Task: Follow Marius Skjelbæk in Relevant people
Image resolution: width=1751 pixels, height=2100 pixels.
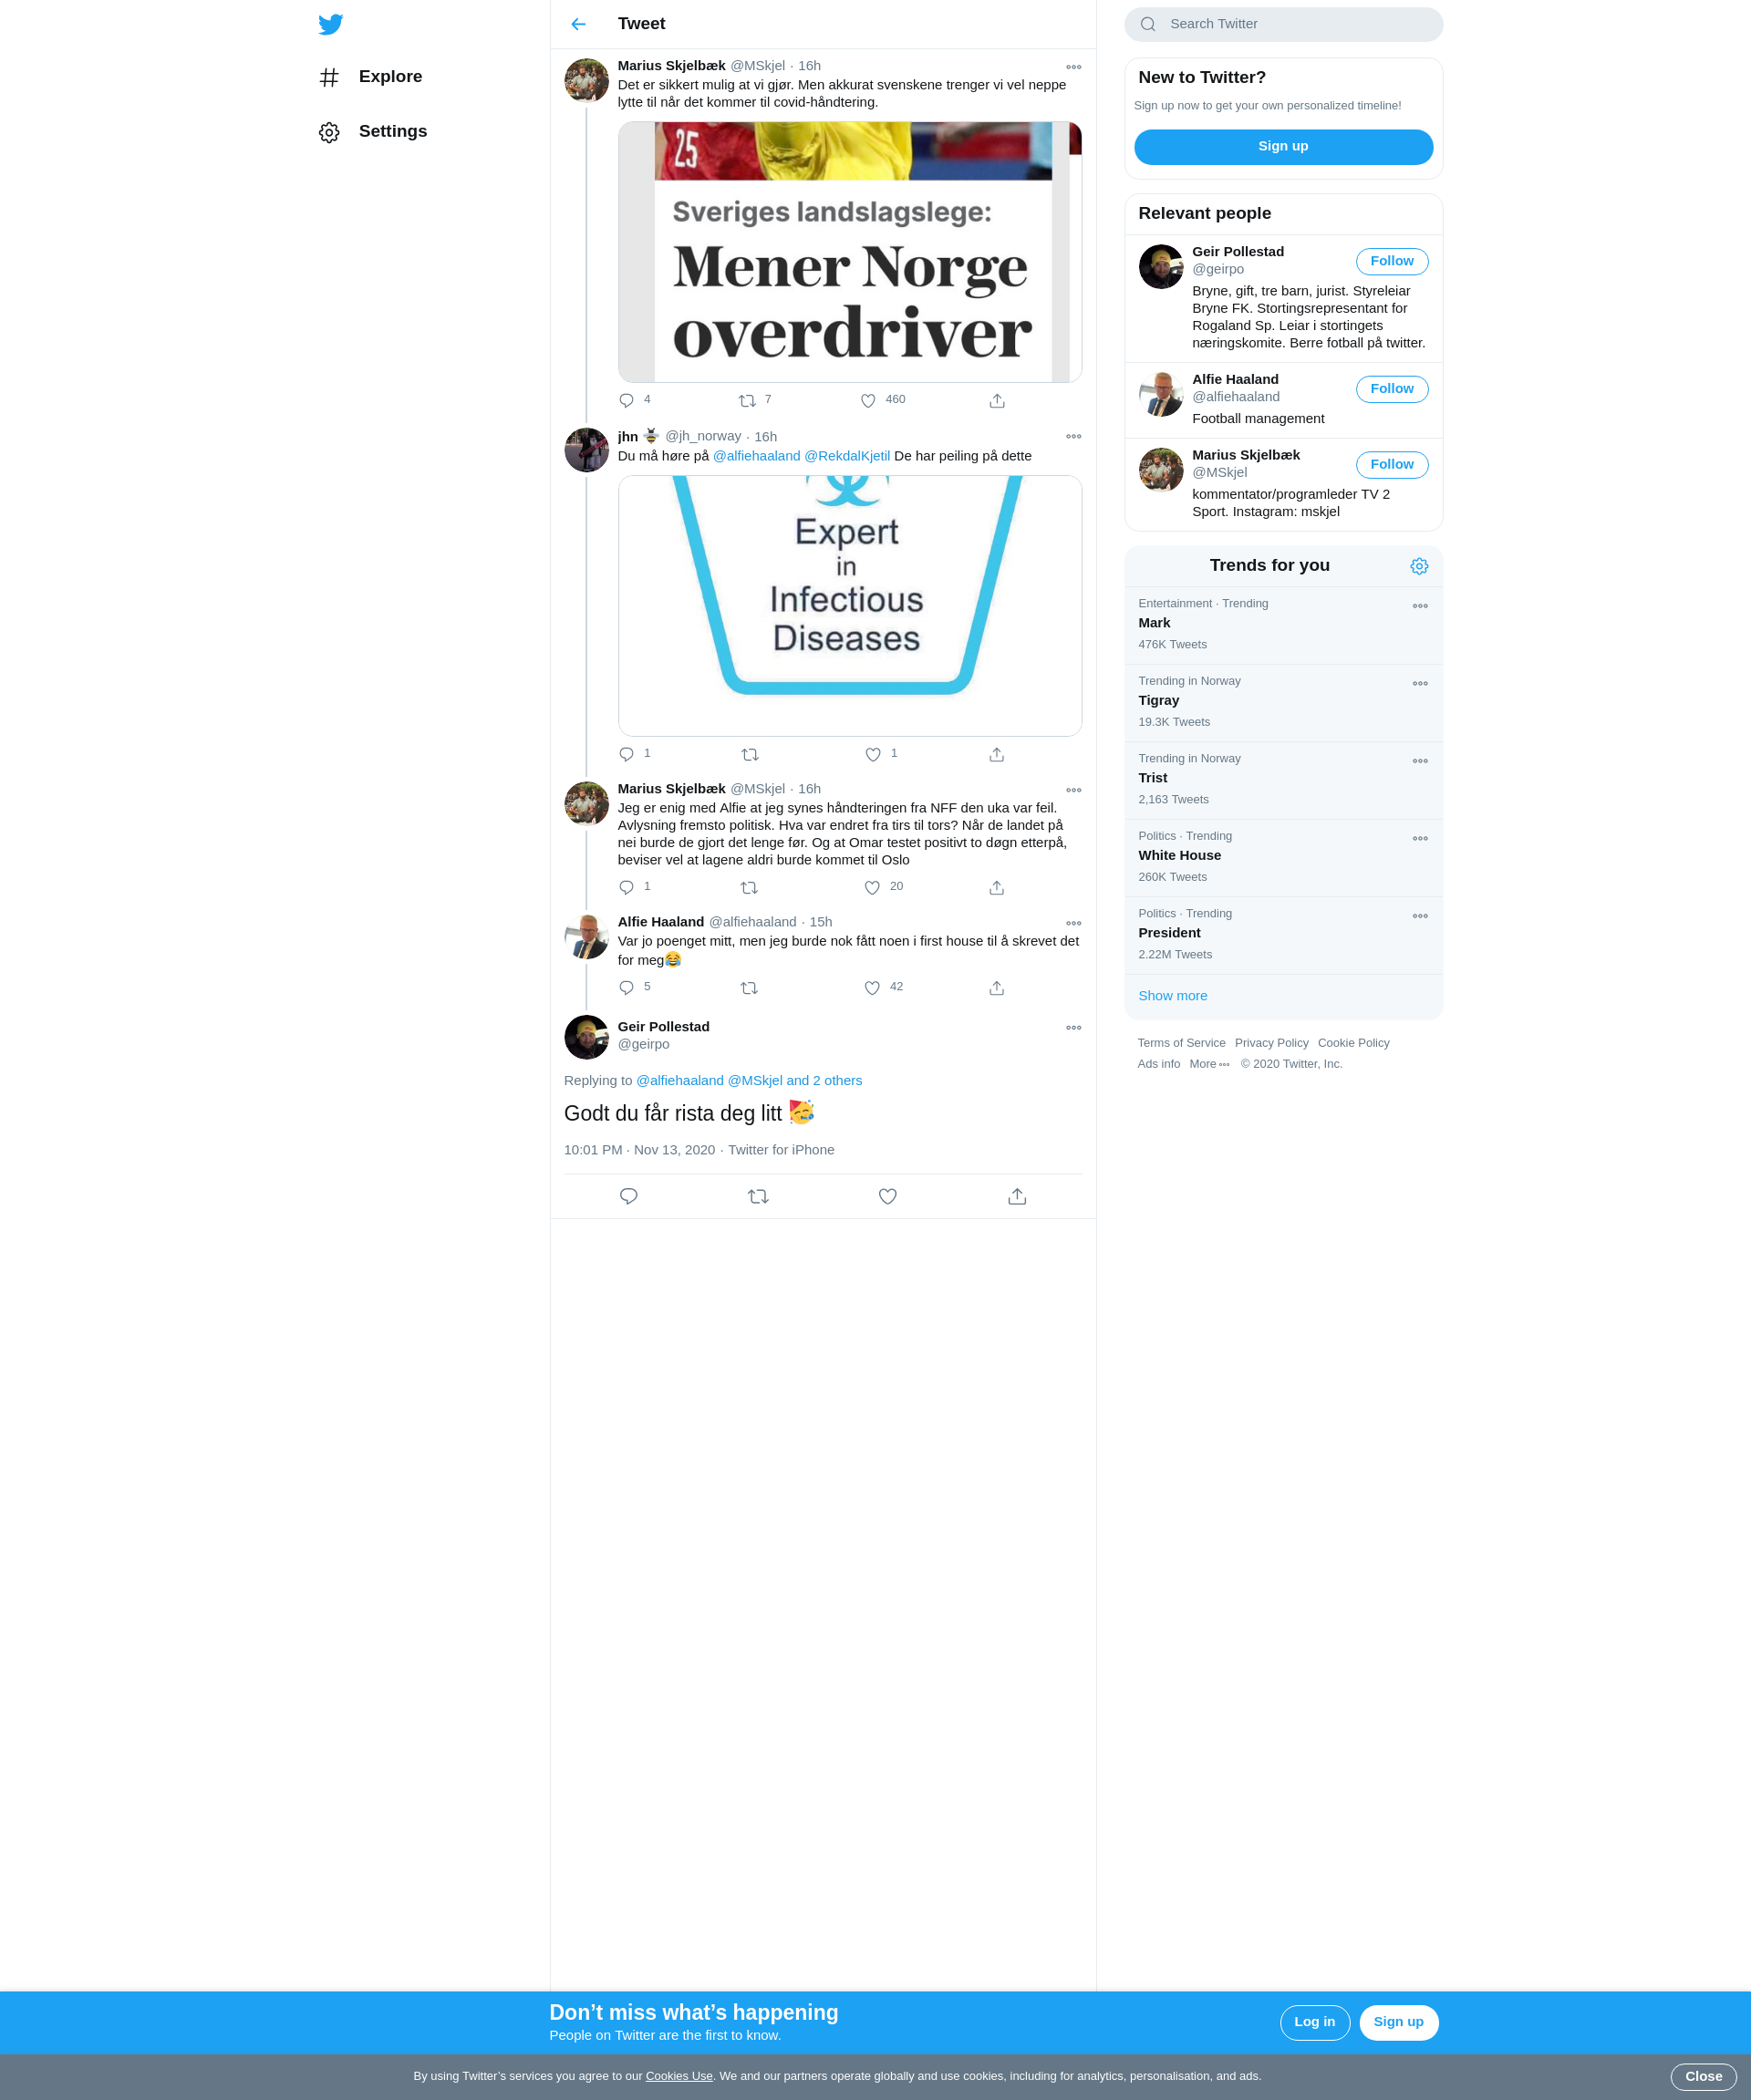Action: click(x=1392, y=465)
